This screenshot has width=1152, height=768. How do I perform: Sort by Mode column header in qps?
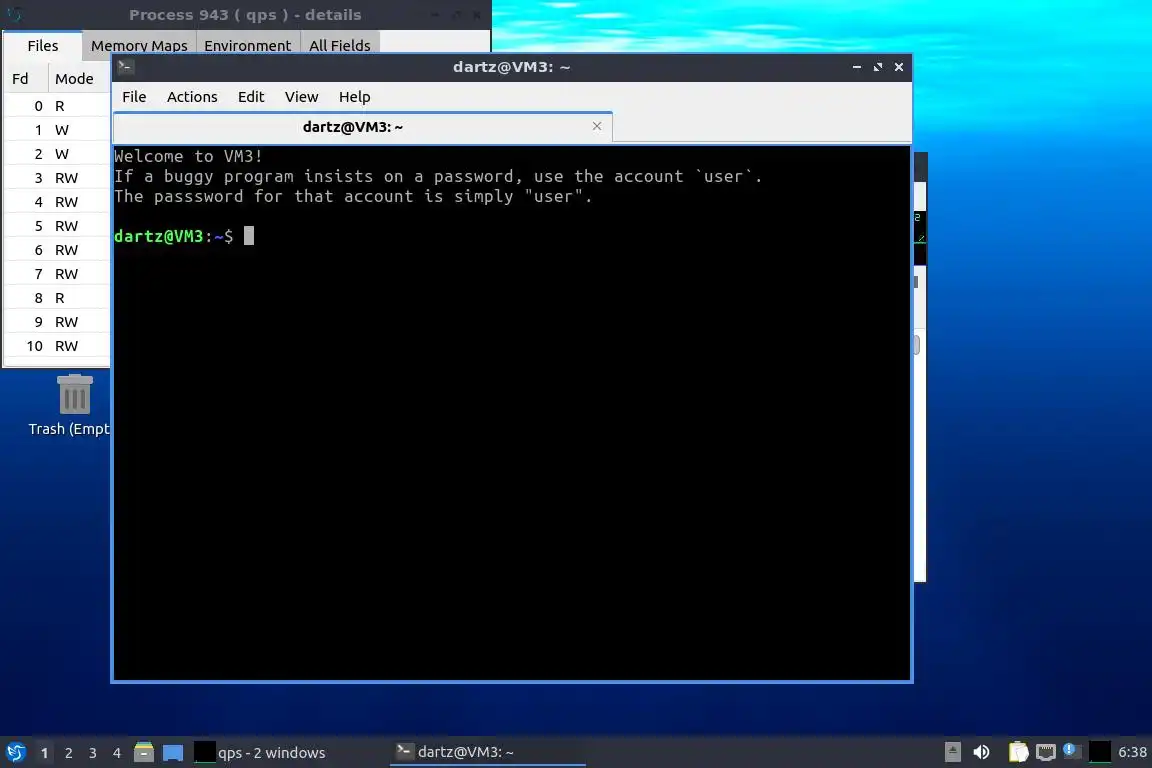[x=79, y=79]
